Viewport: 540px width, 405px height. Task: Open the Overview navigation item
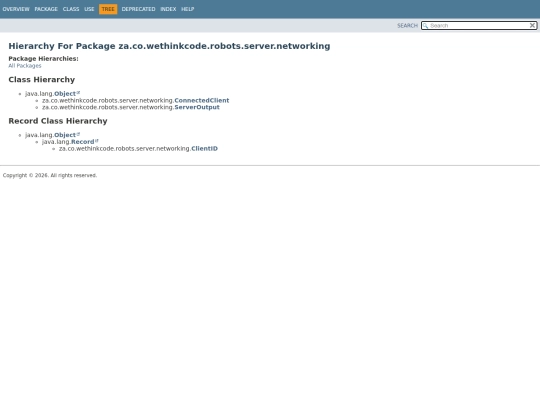pos(16,9)
